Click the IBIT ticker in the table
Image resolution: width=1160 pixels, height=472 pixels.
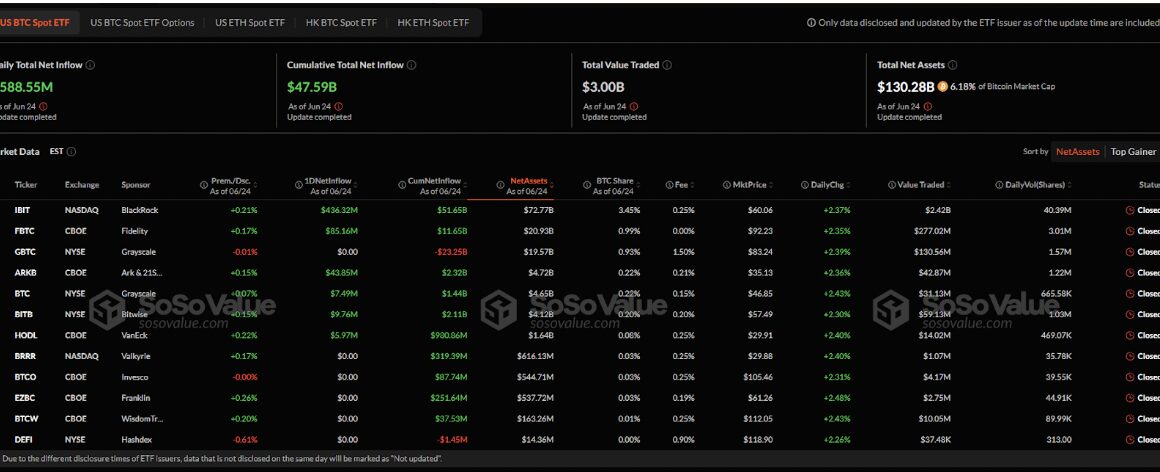click(22, 210)
